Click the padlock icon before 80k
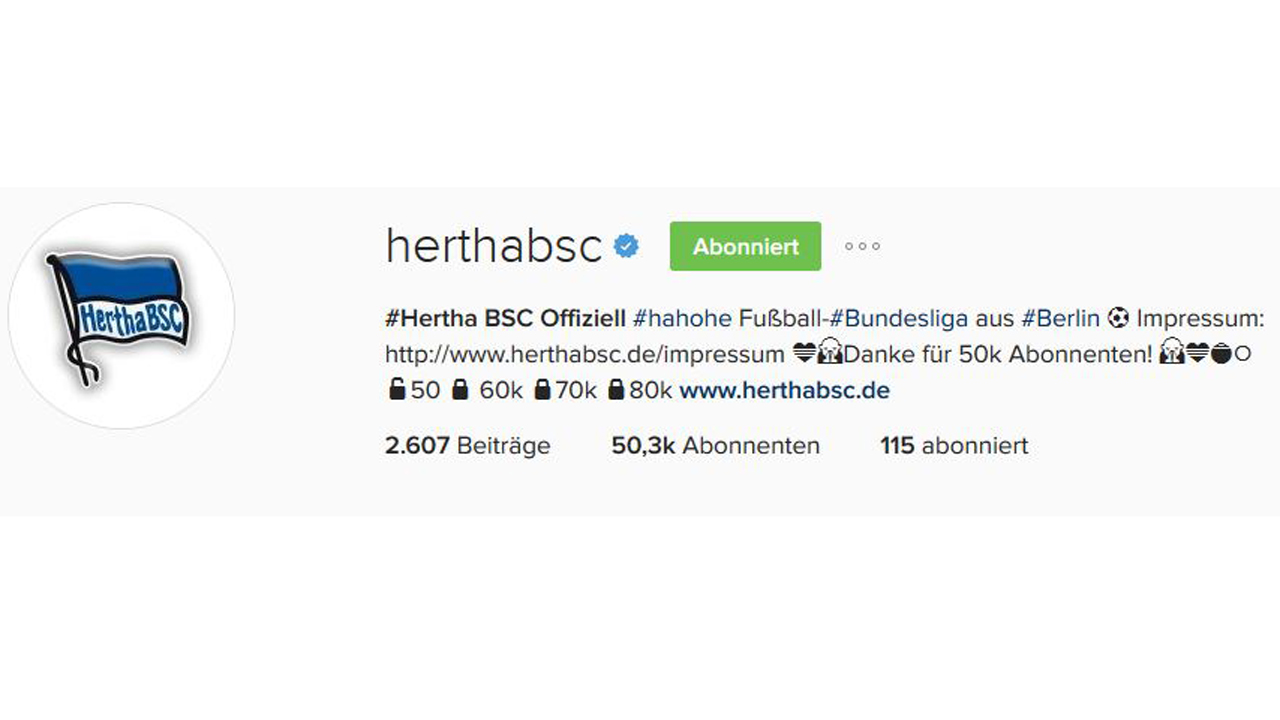This screenshot has height=720, width=1280. (x=616, y=389)
